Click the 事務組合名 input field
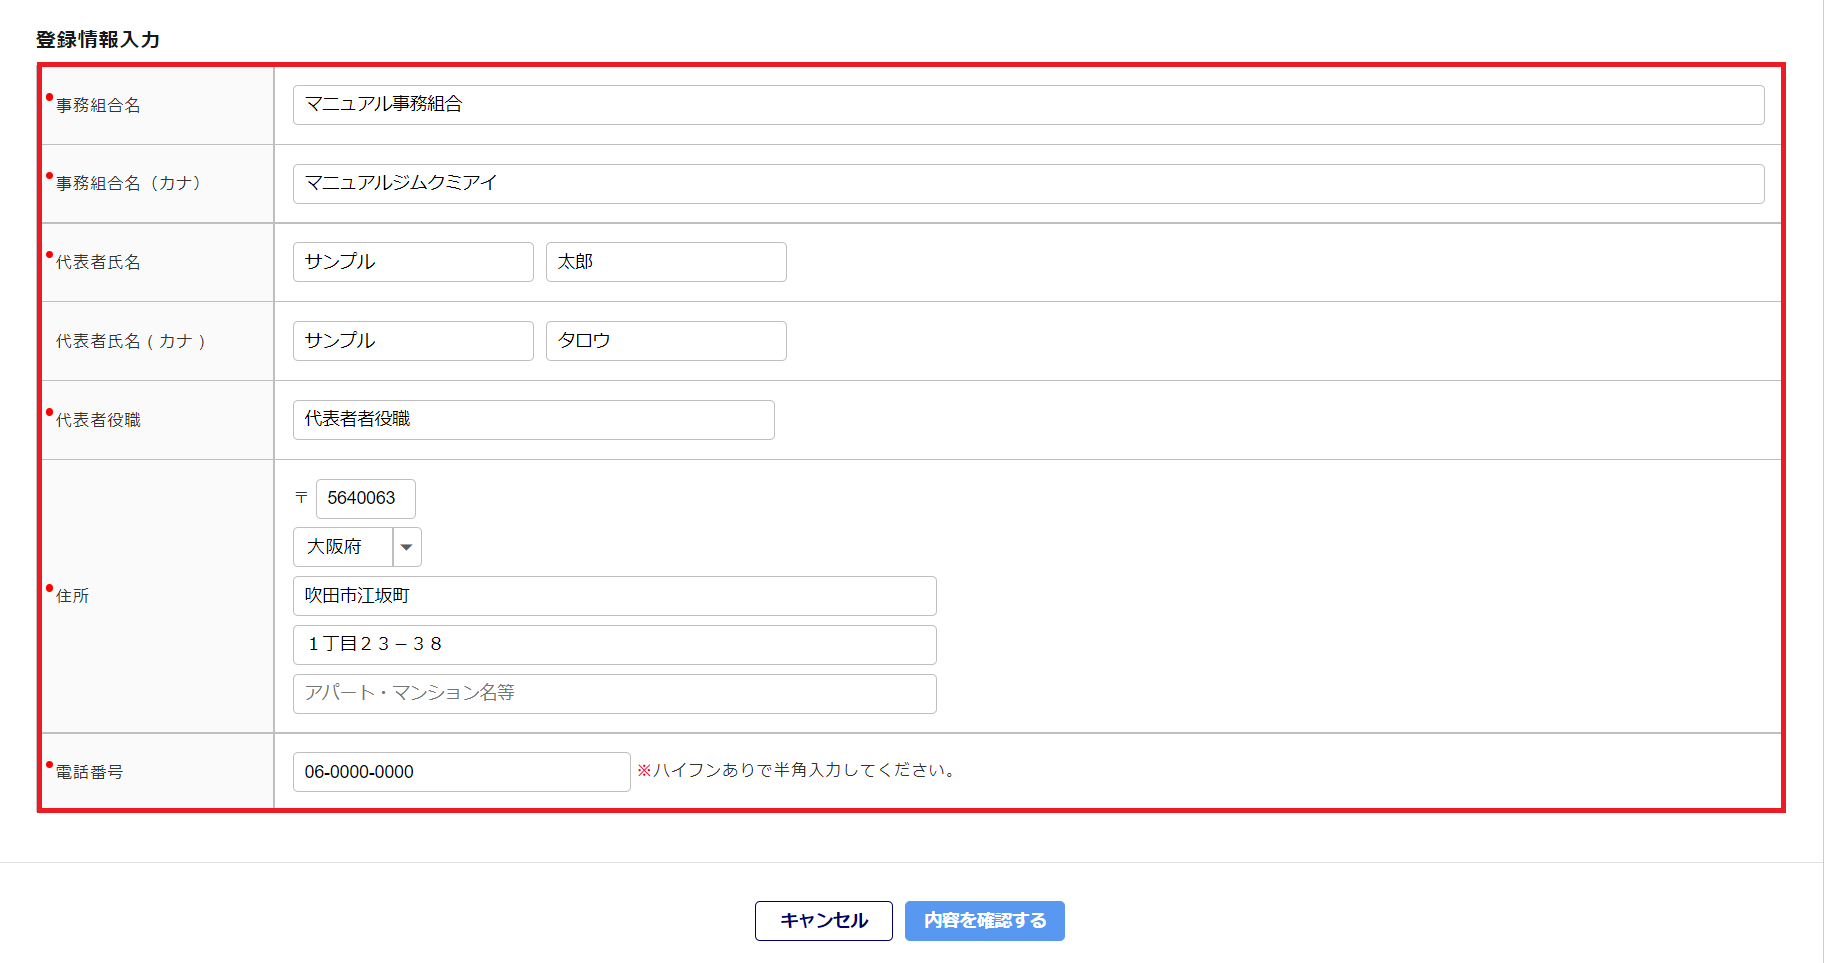The height and width of the screenshot is (963, 1824). coord(1027,105)
